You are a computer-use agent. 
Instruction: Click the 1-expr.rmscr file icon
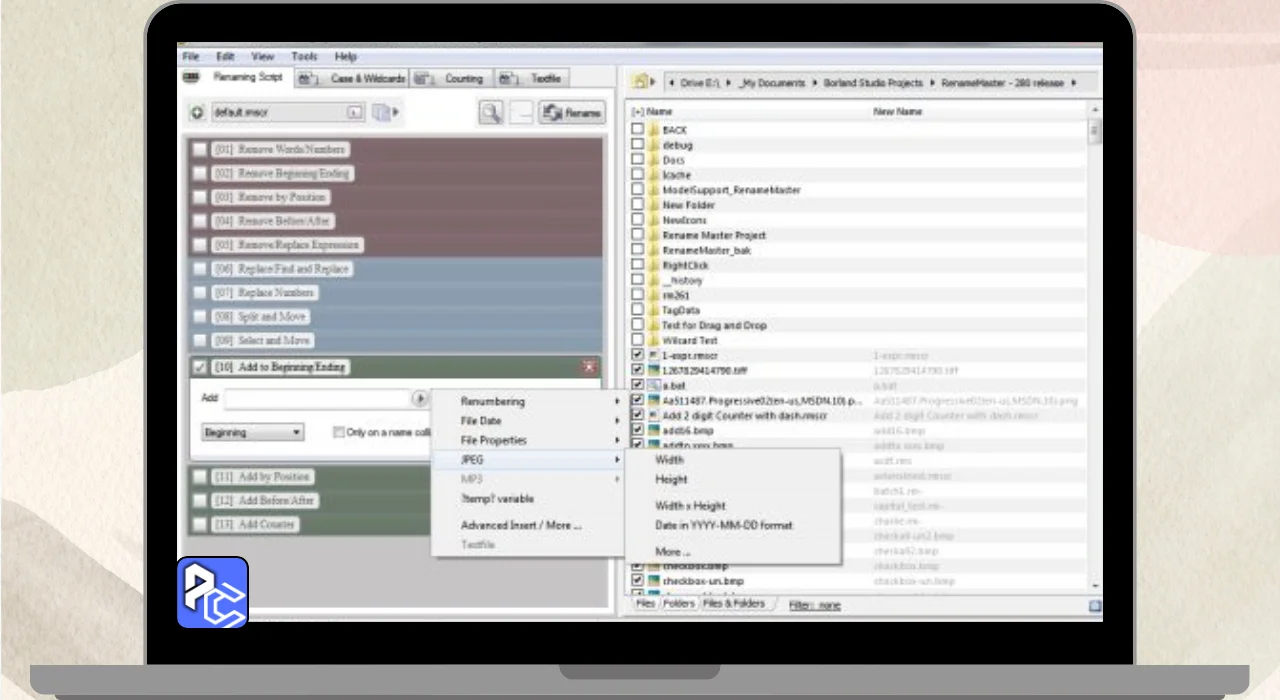point(653,355)
